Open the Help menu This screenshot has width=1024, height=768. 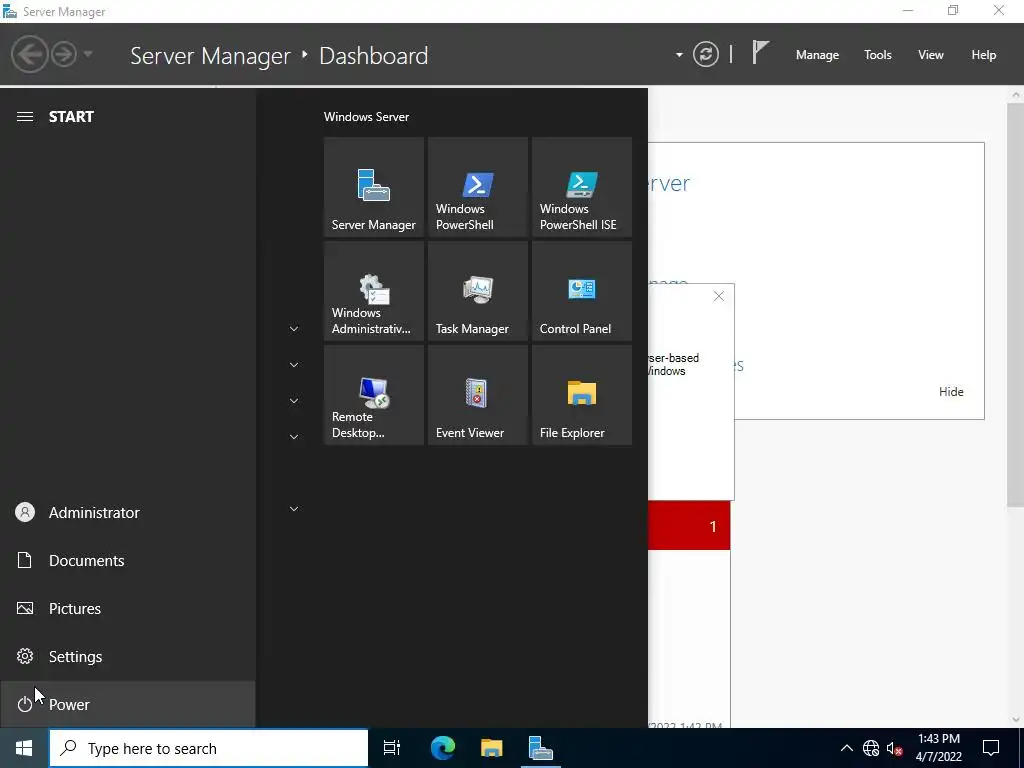pyautogui.click(x=984, y=55)
